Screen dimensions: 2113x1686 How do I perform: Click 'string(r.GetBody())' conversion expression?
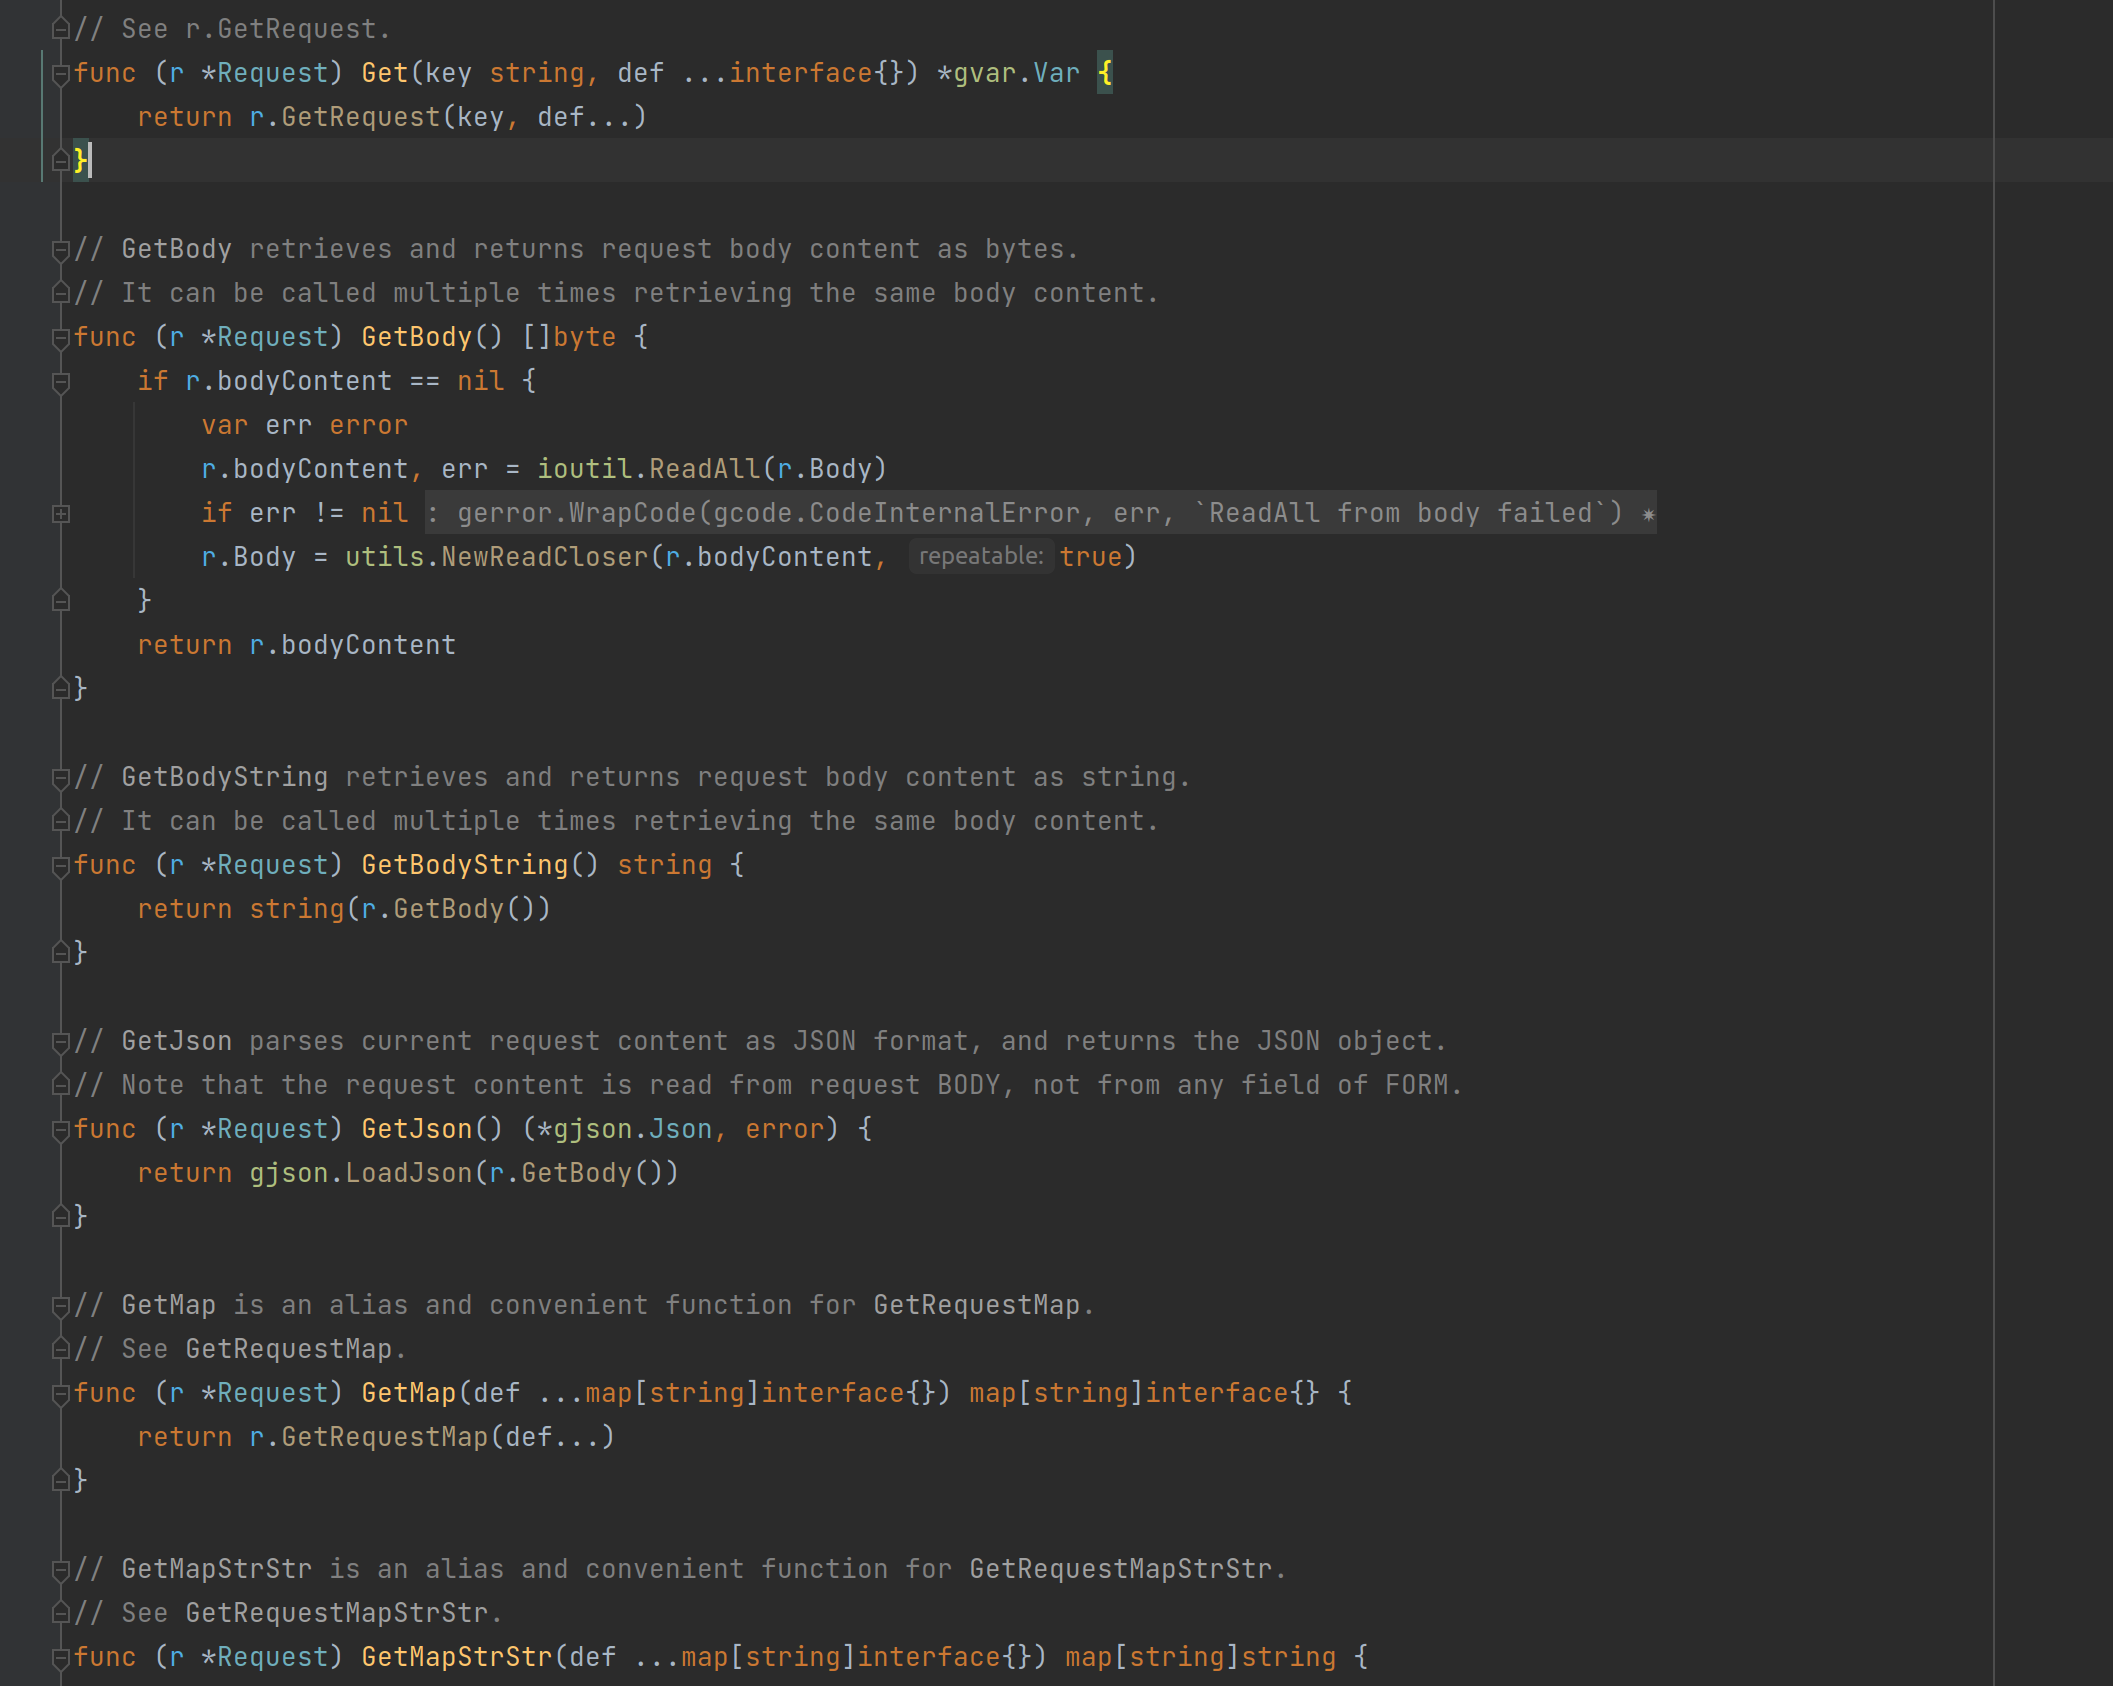(x=401, y=909)
